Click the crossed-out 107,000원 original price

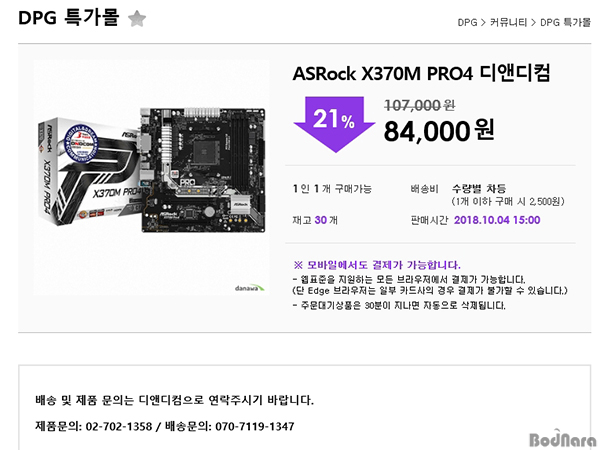(419, 105)
